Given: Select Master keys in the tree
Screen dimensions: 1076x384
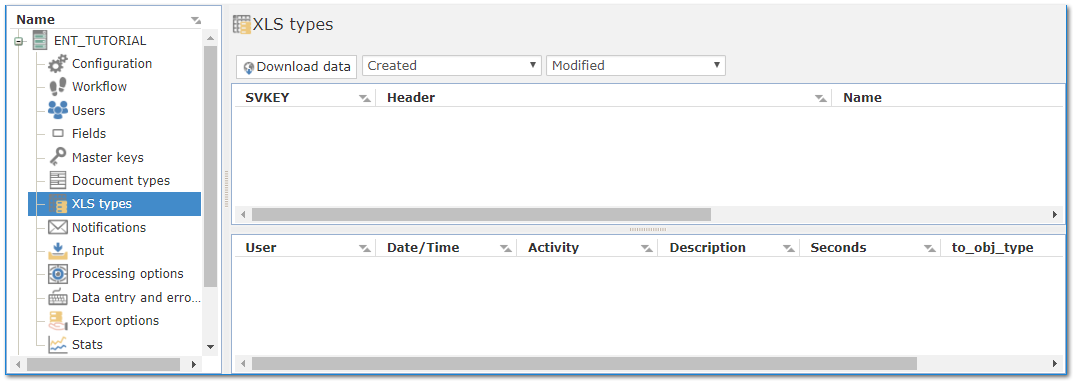Looking at the screenshot, I should [108, 158].
